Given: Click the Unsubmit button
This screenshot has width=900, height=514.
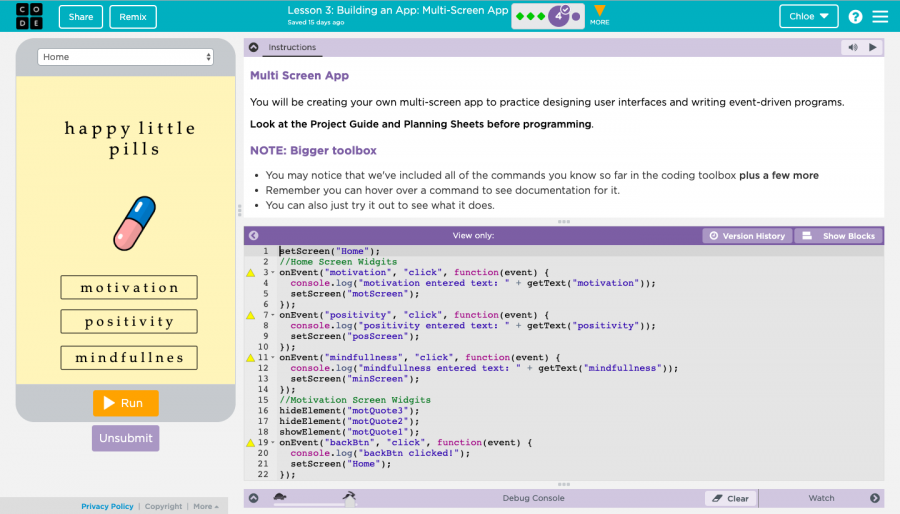Looking at the screenshot, I should point(125,438).
